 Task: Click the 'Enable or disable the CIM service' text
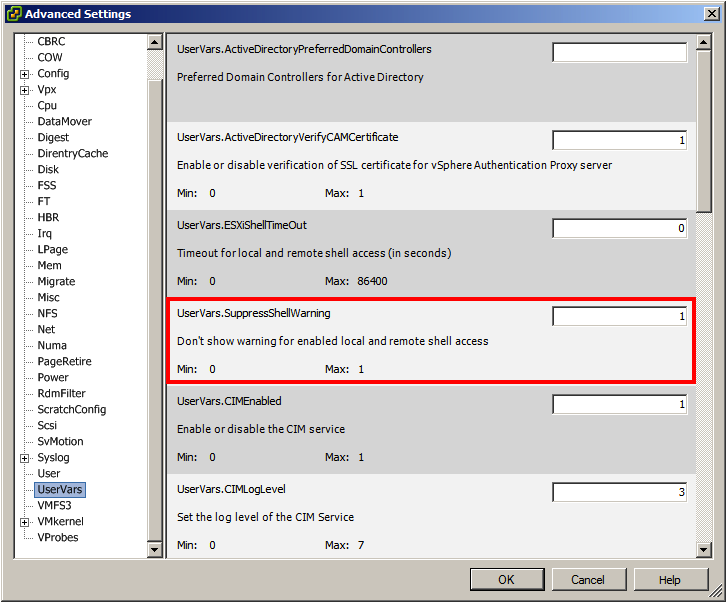click(261, 429)
